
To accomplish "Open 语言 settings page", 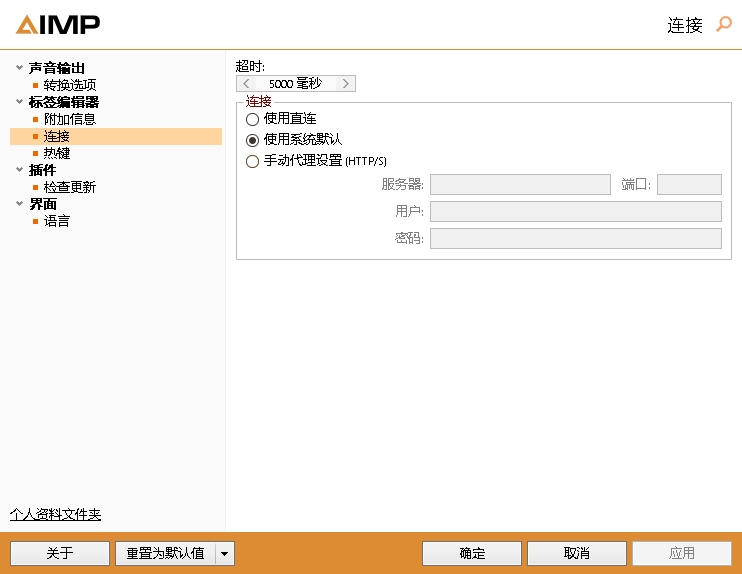I will (x=57, y=221).
